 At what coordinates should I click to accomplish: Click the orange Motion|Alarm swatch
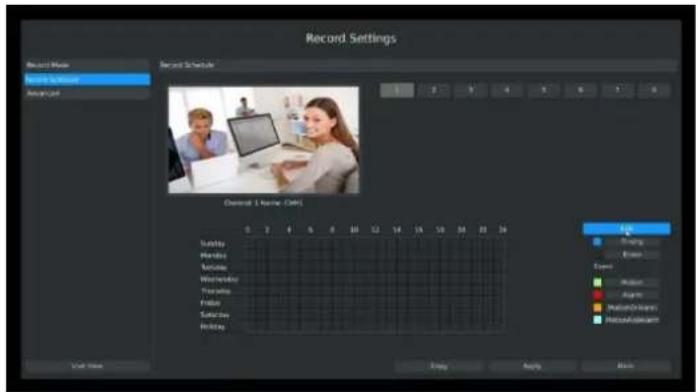pos(597,307)
